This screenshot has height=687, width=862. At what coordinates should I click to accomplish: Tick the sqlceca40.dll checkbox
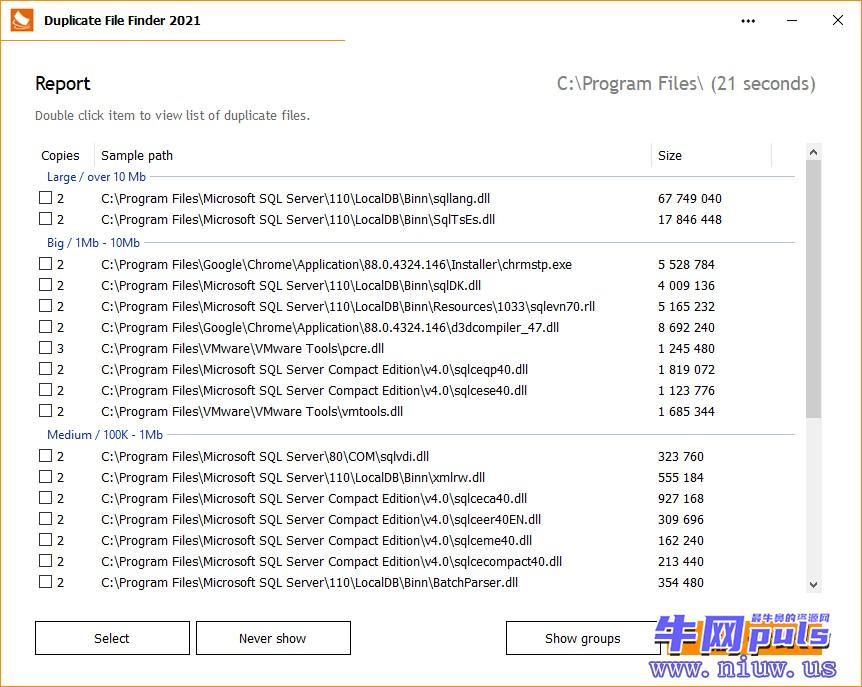click(x=46, y=497)
